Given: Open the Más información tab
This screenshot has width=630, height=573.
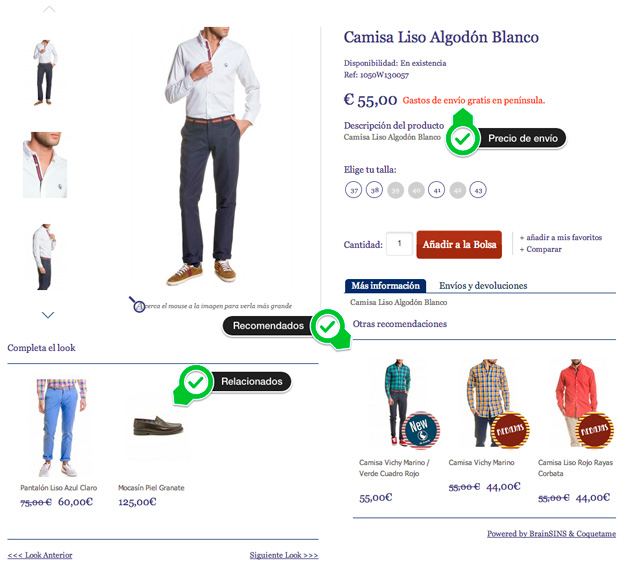Looking at the screenshot, I should (385, 286).
